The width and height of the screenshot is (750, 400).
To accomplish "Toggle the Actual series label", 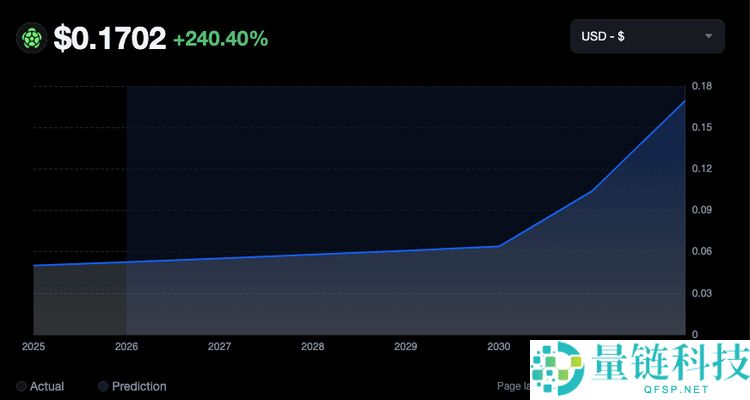I will (47, 386).
